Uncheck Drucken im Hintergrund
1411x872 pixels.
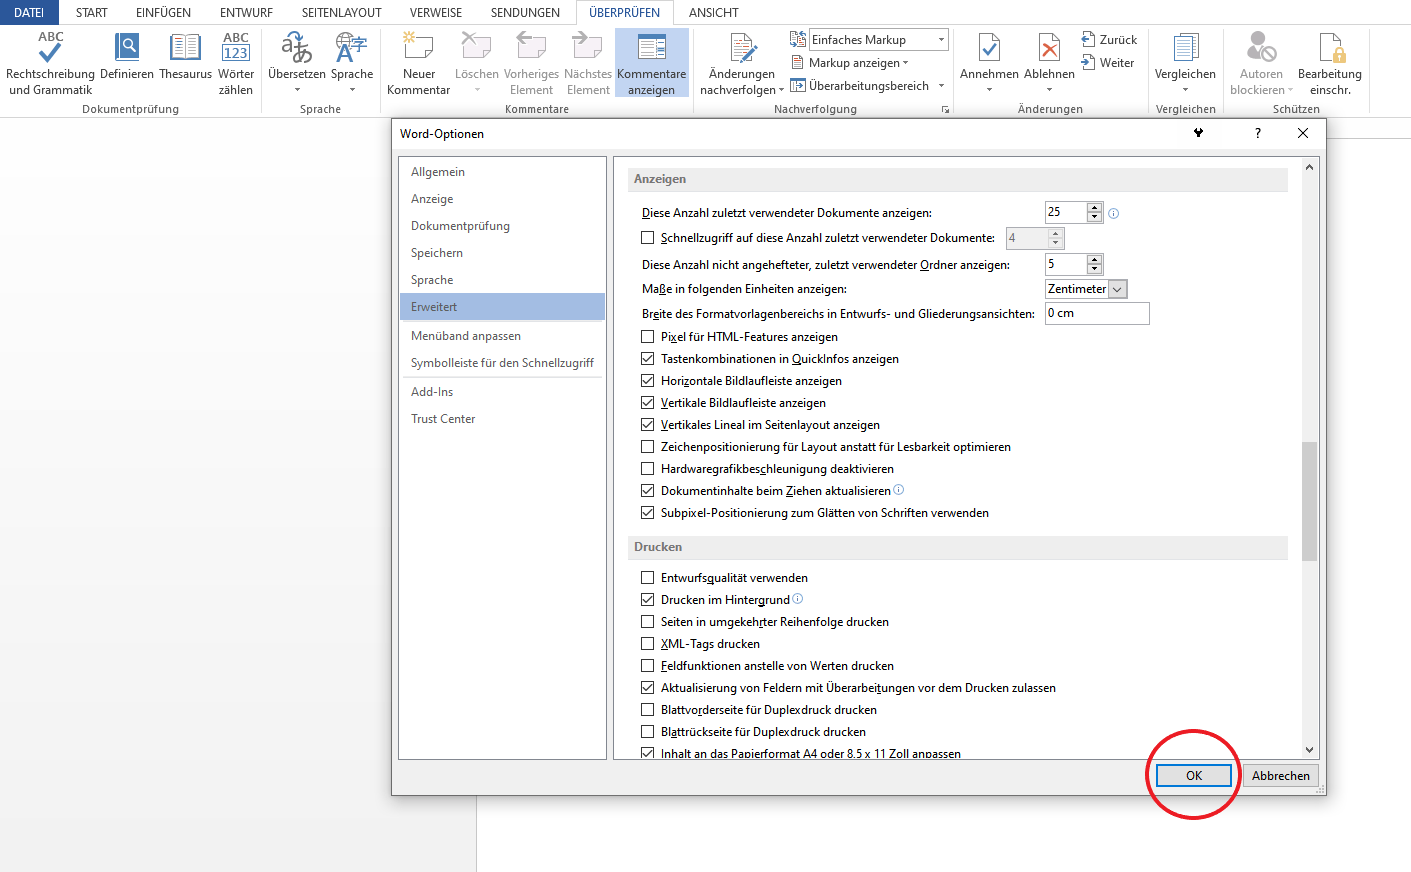click(x=647, y=600)
